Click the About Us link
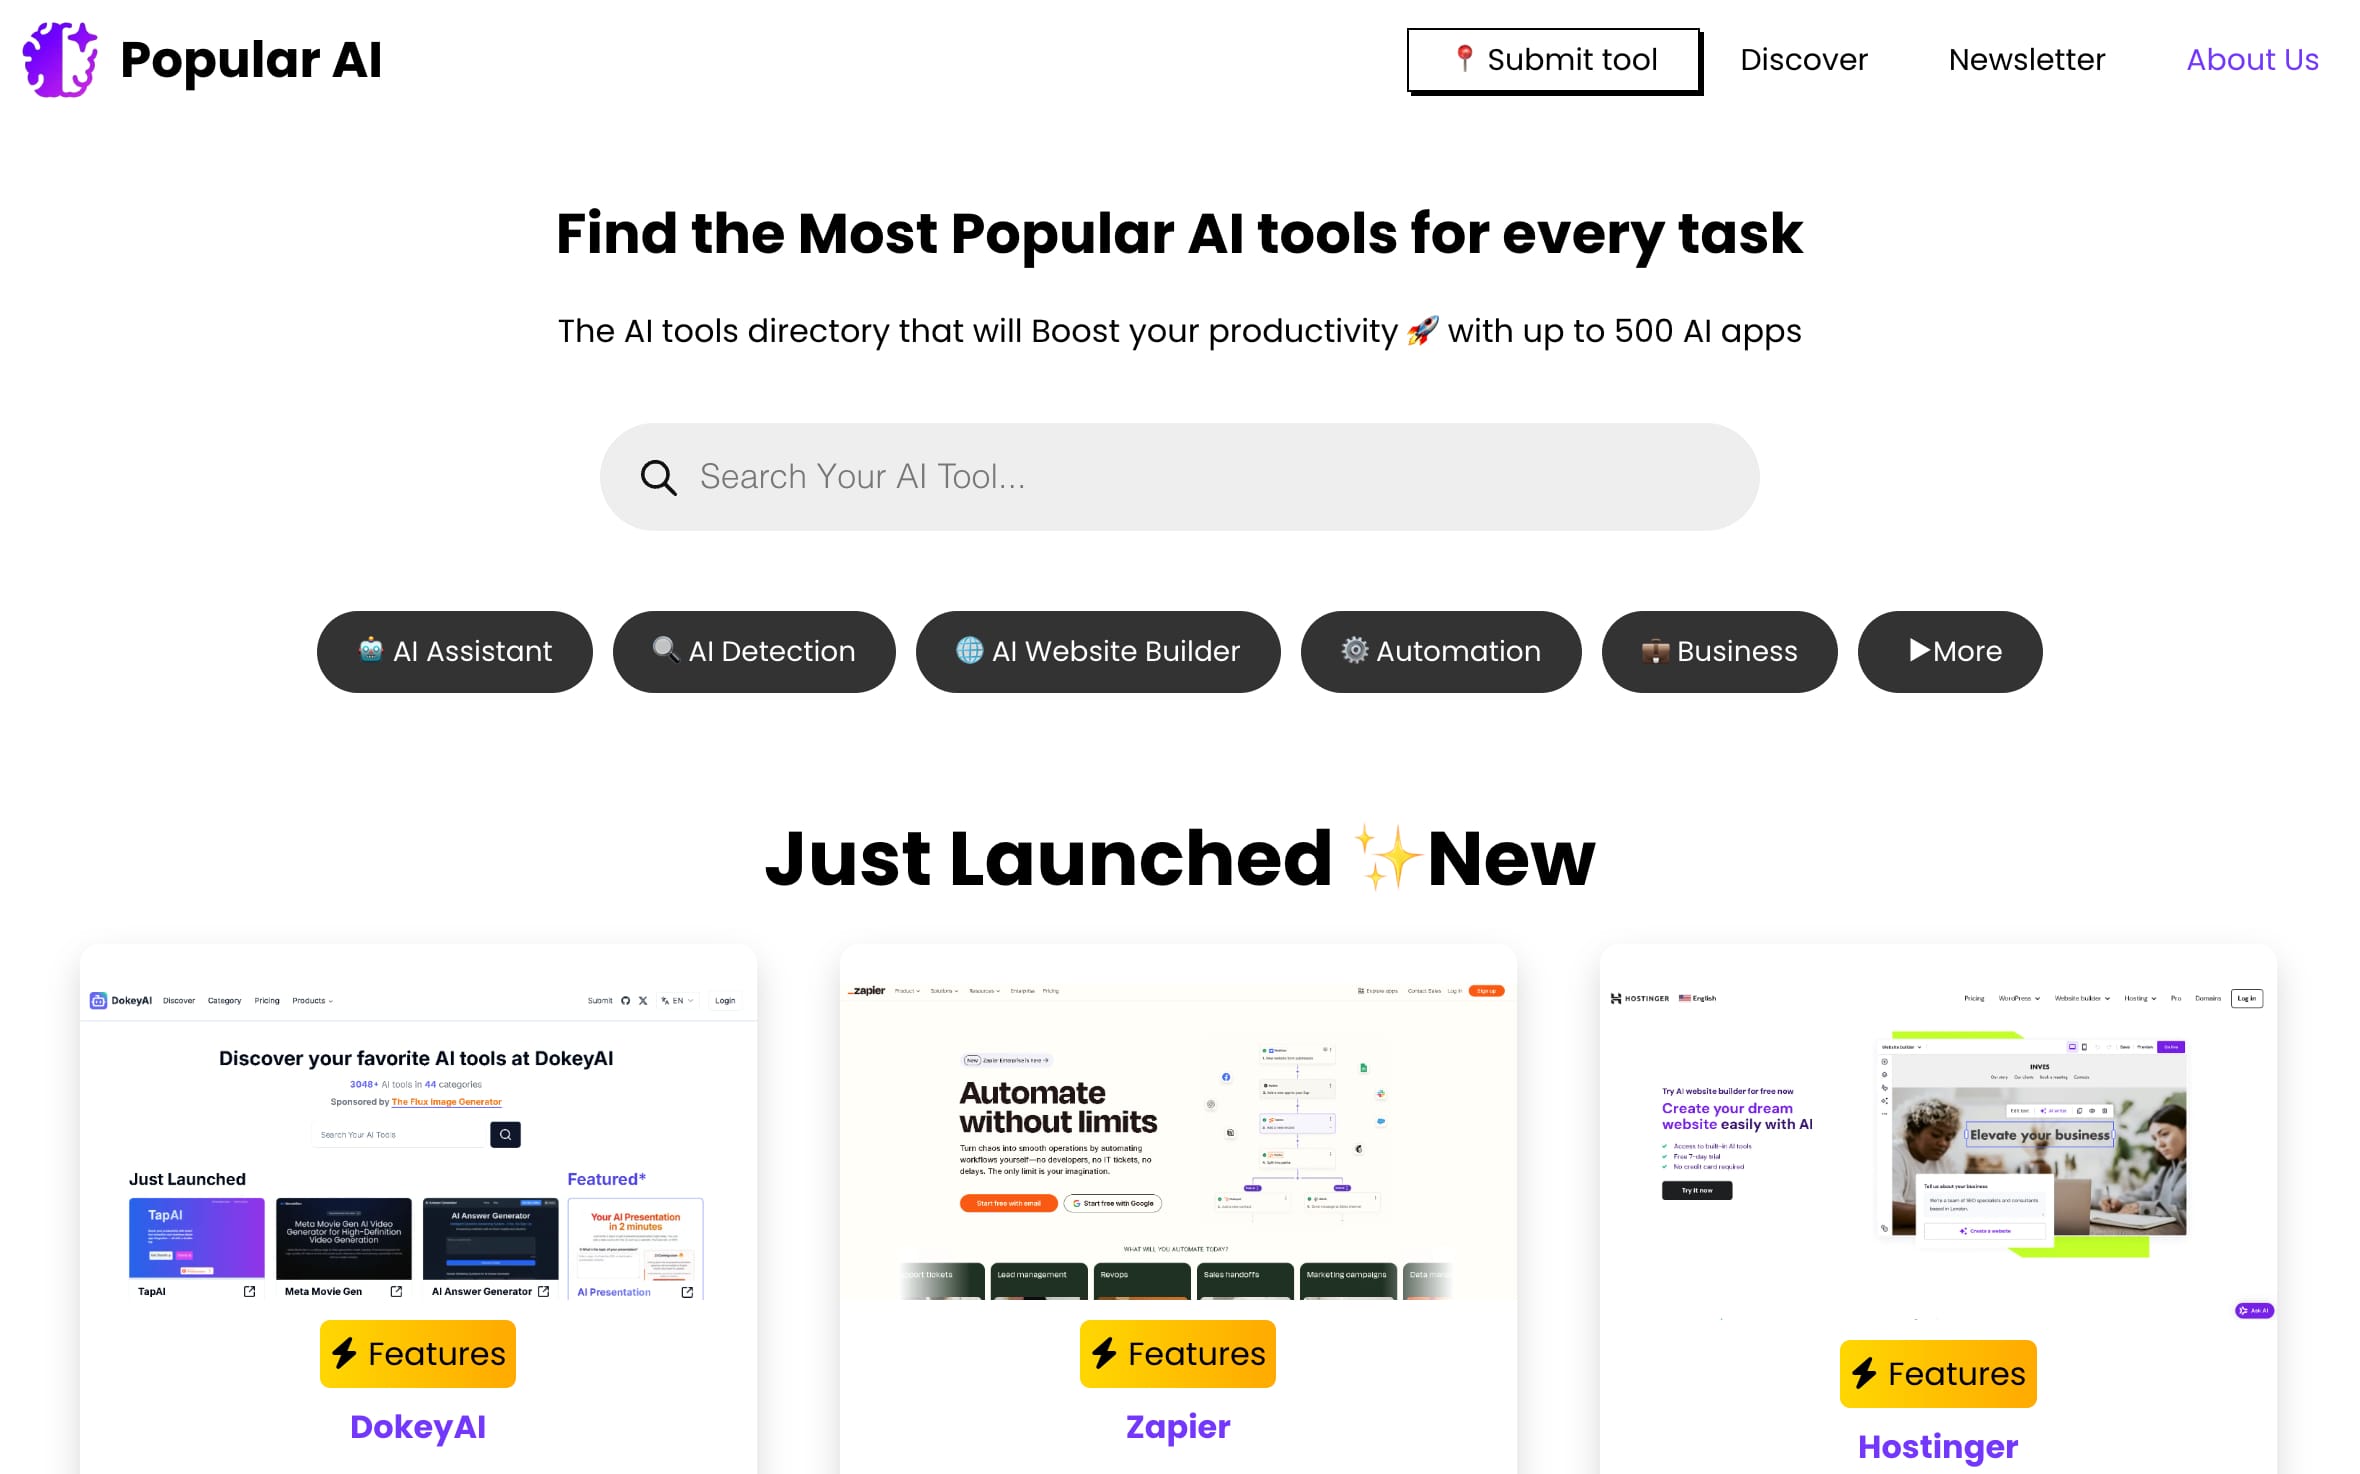Viewport: 2360px width, 1474px height. pos(2251,59)
